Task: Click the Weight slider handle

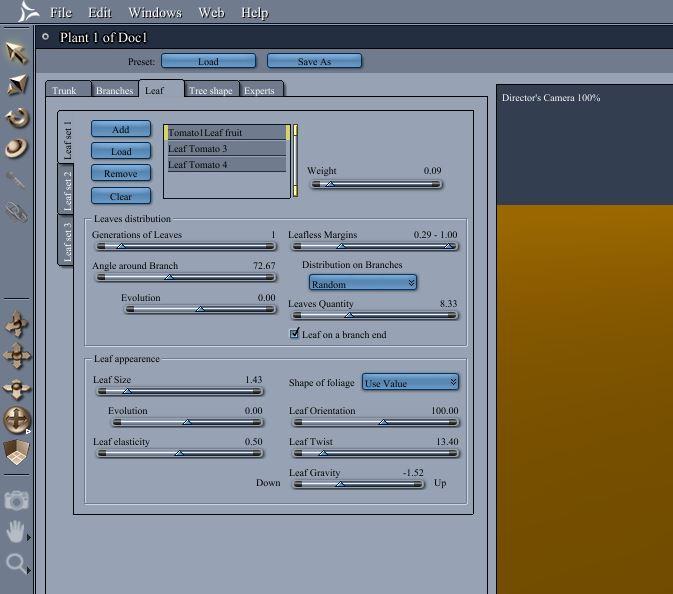Action: pos(330,184)
